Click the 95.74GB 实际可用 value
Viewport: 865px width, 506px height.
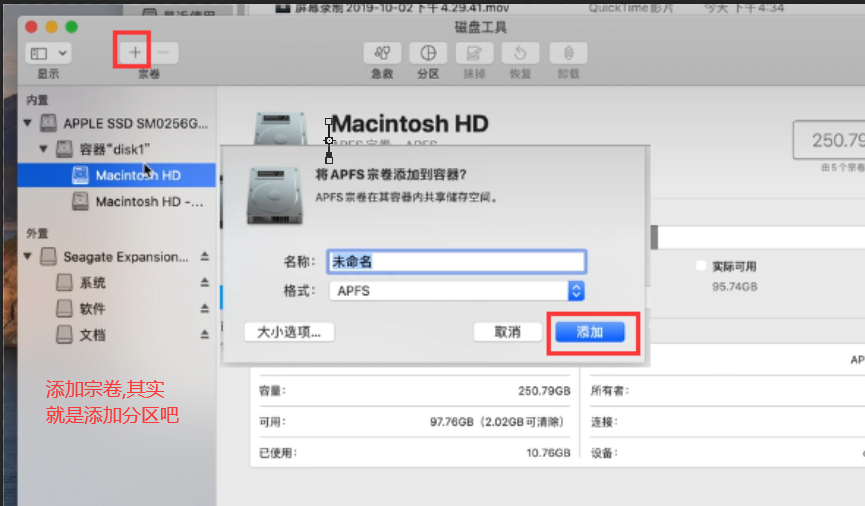pos(735,287)
